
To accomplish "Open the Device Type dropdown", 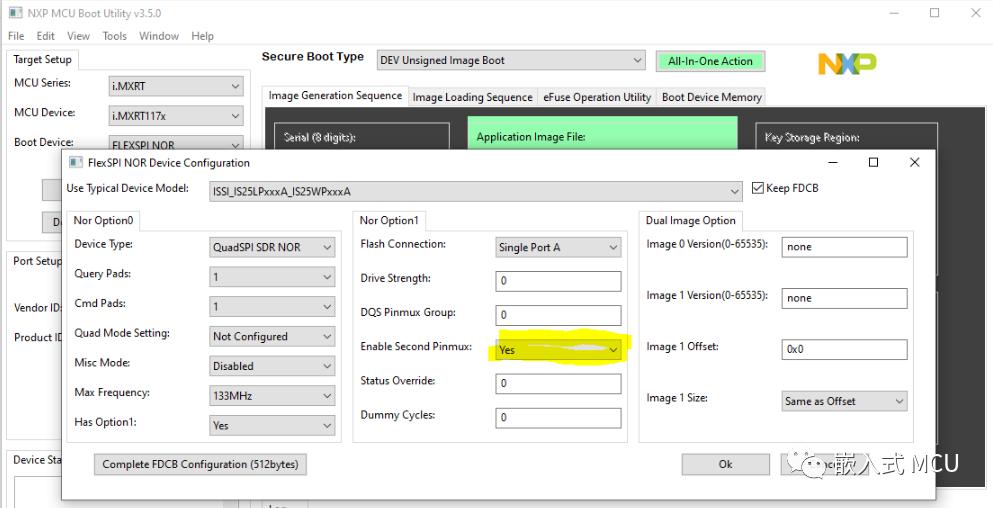I will click(271, 247).
